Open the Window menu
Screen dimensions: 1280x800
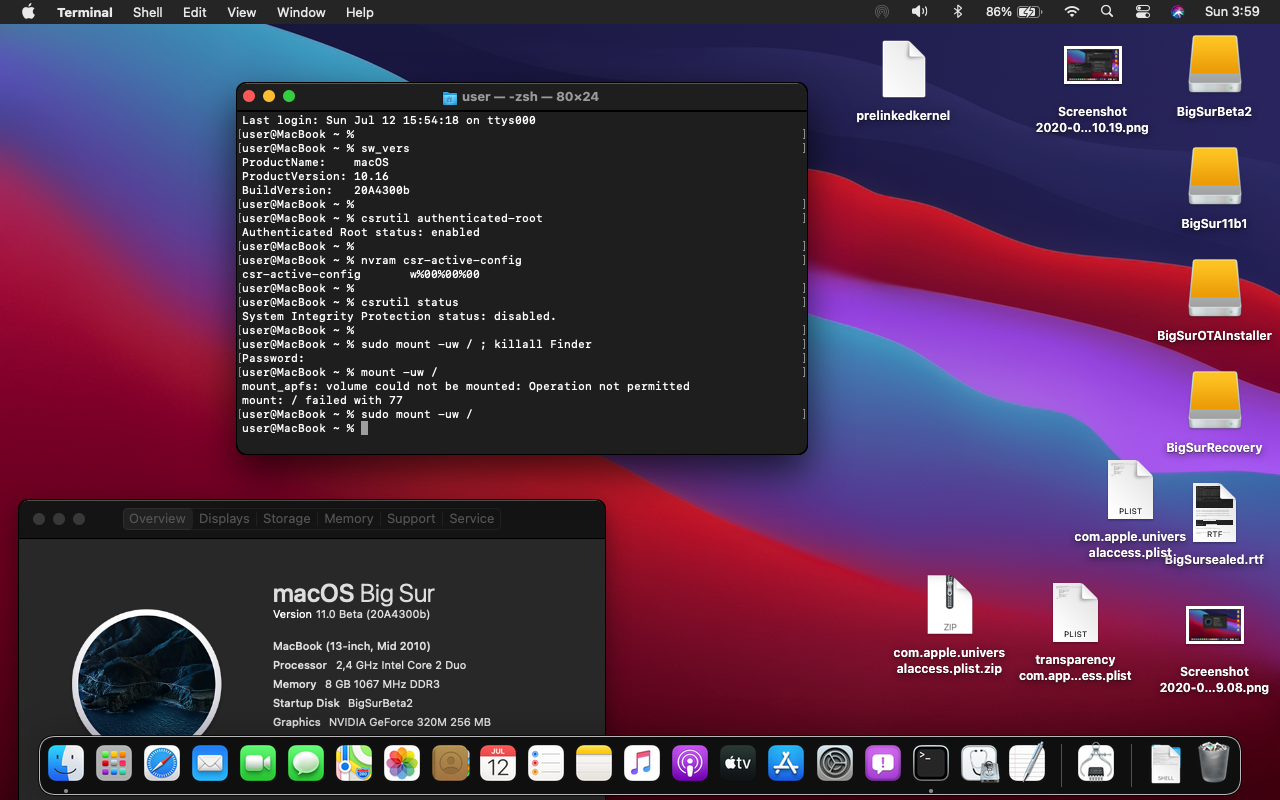click(x=301, y=12)
